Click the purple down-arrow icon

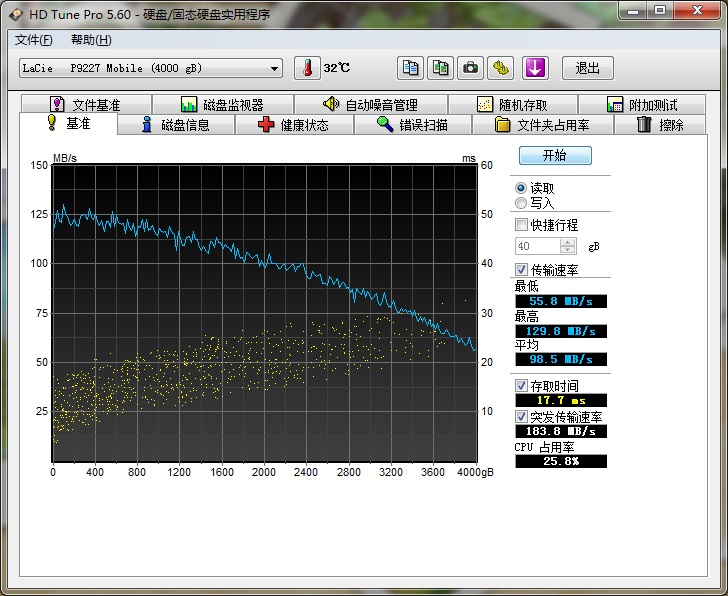click(536, 68)
